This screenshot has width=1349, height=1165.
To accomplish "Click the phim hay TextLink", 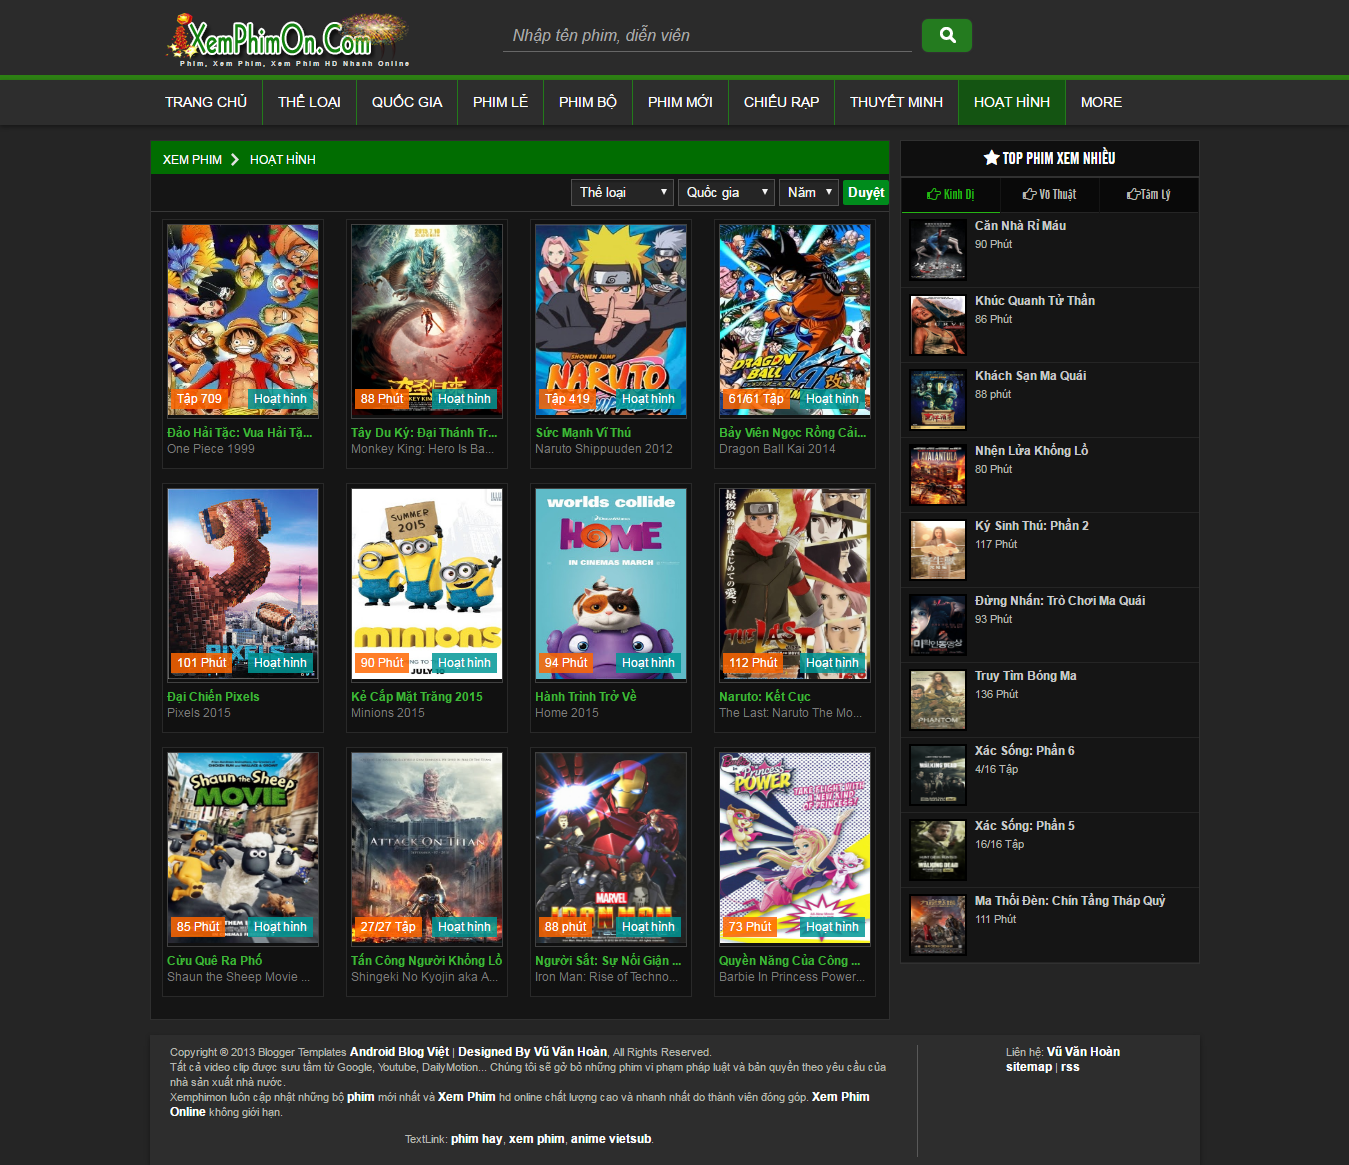I will click(x=476, y=1139).
